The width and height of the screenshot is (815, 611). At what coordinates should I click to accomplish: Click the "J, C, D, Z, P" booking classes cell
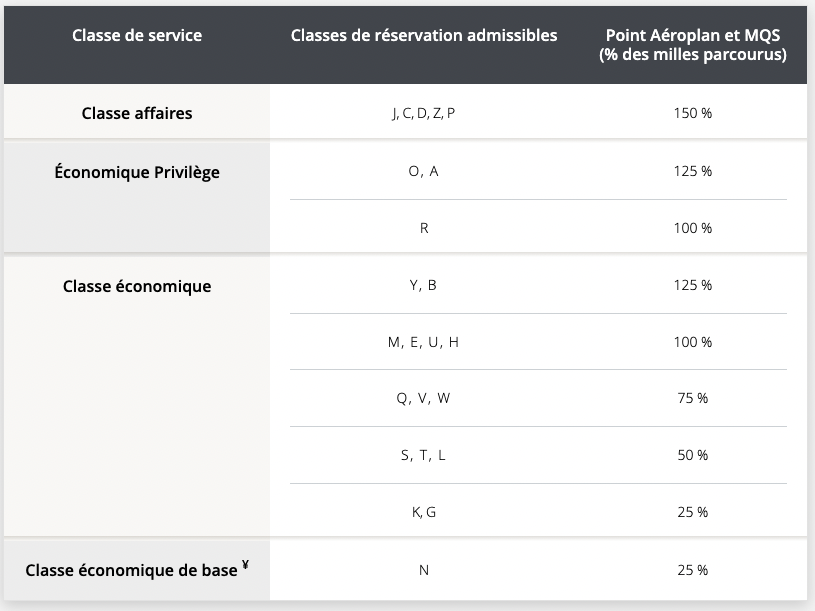(x=424, y=113)
